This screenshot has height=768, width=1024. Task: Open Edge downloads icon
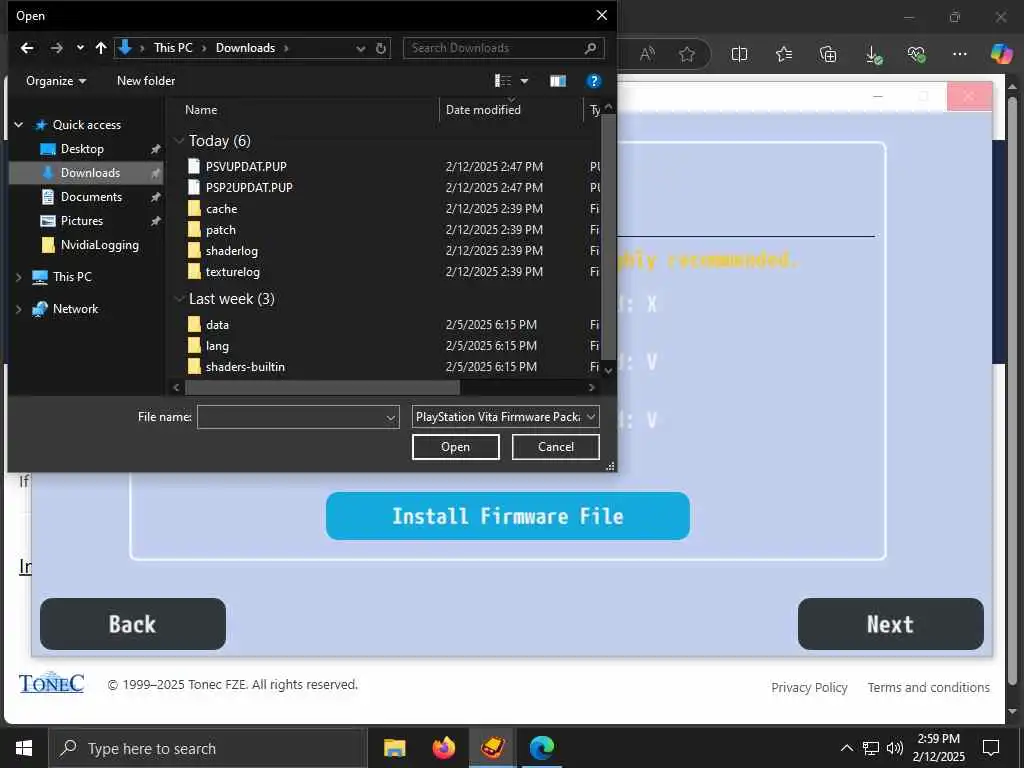pyautogui.click(x=873, y=55)
